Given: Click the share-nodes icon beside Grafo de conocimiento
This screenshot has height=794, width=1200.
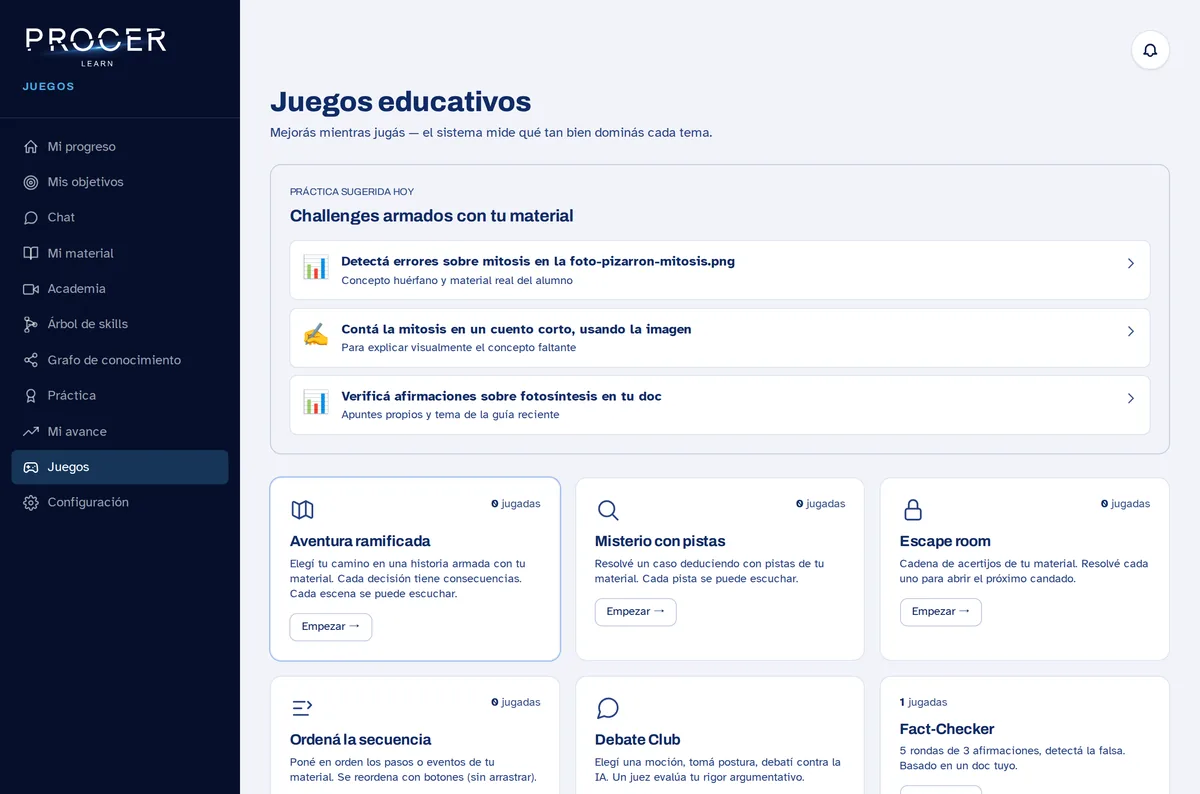Looking at the screenshot, I should pos(31,360).
